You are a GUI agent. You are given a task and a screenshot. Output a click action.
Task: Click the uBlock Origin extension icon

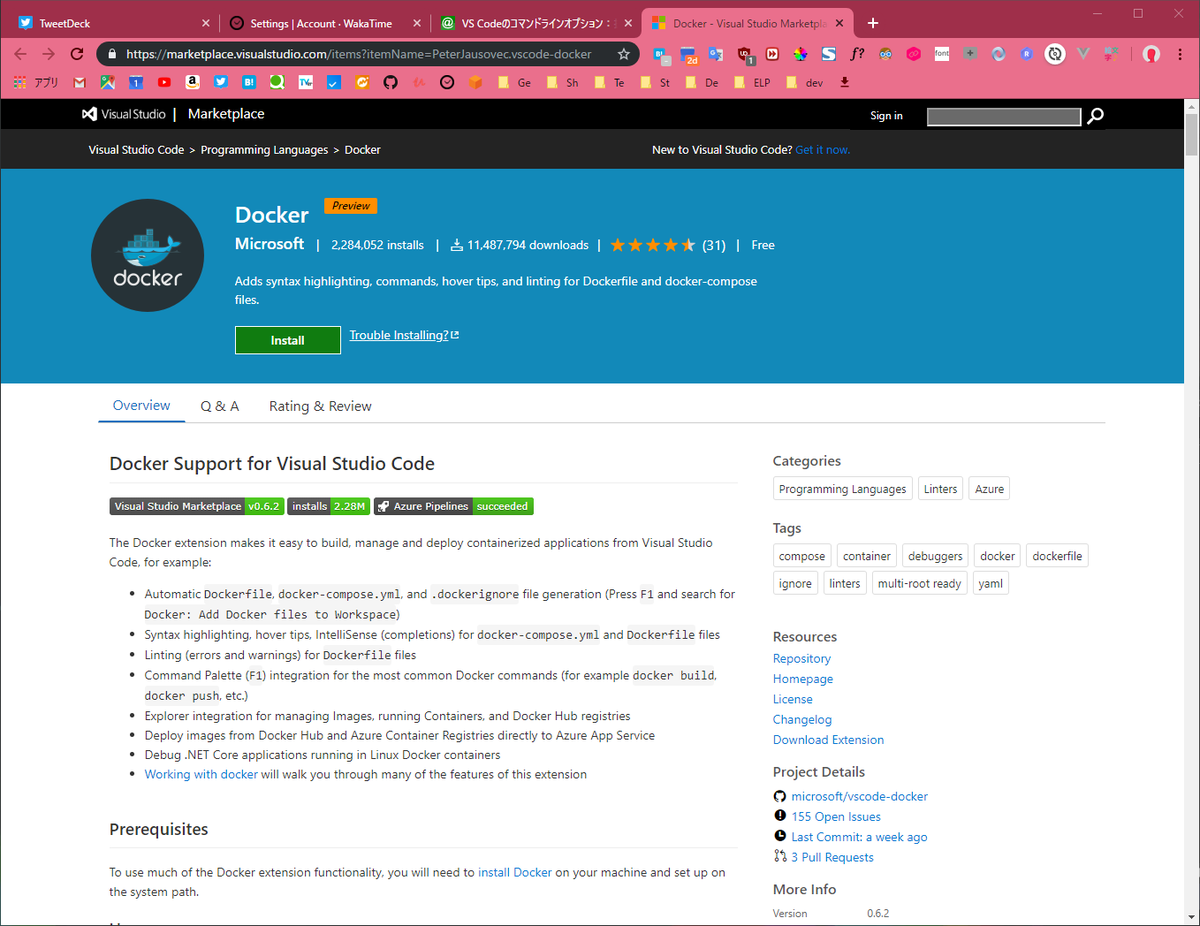[745, 55]
